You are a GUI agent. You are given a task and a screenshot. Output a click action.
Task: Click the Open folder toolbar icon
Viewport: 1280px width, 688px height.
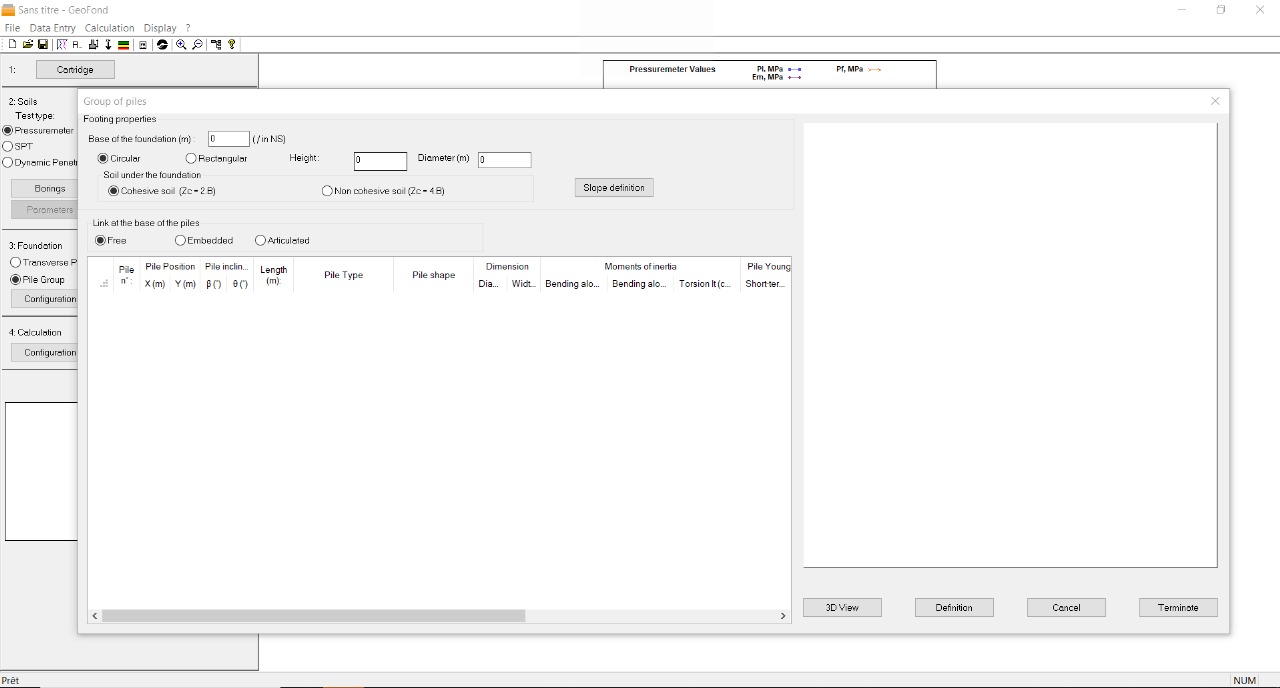pyautogui.click(x=28, y=44)
